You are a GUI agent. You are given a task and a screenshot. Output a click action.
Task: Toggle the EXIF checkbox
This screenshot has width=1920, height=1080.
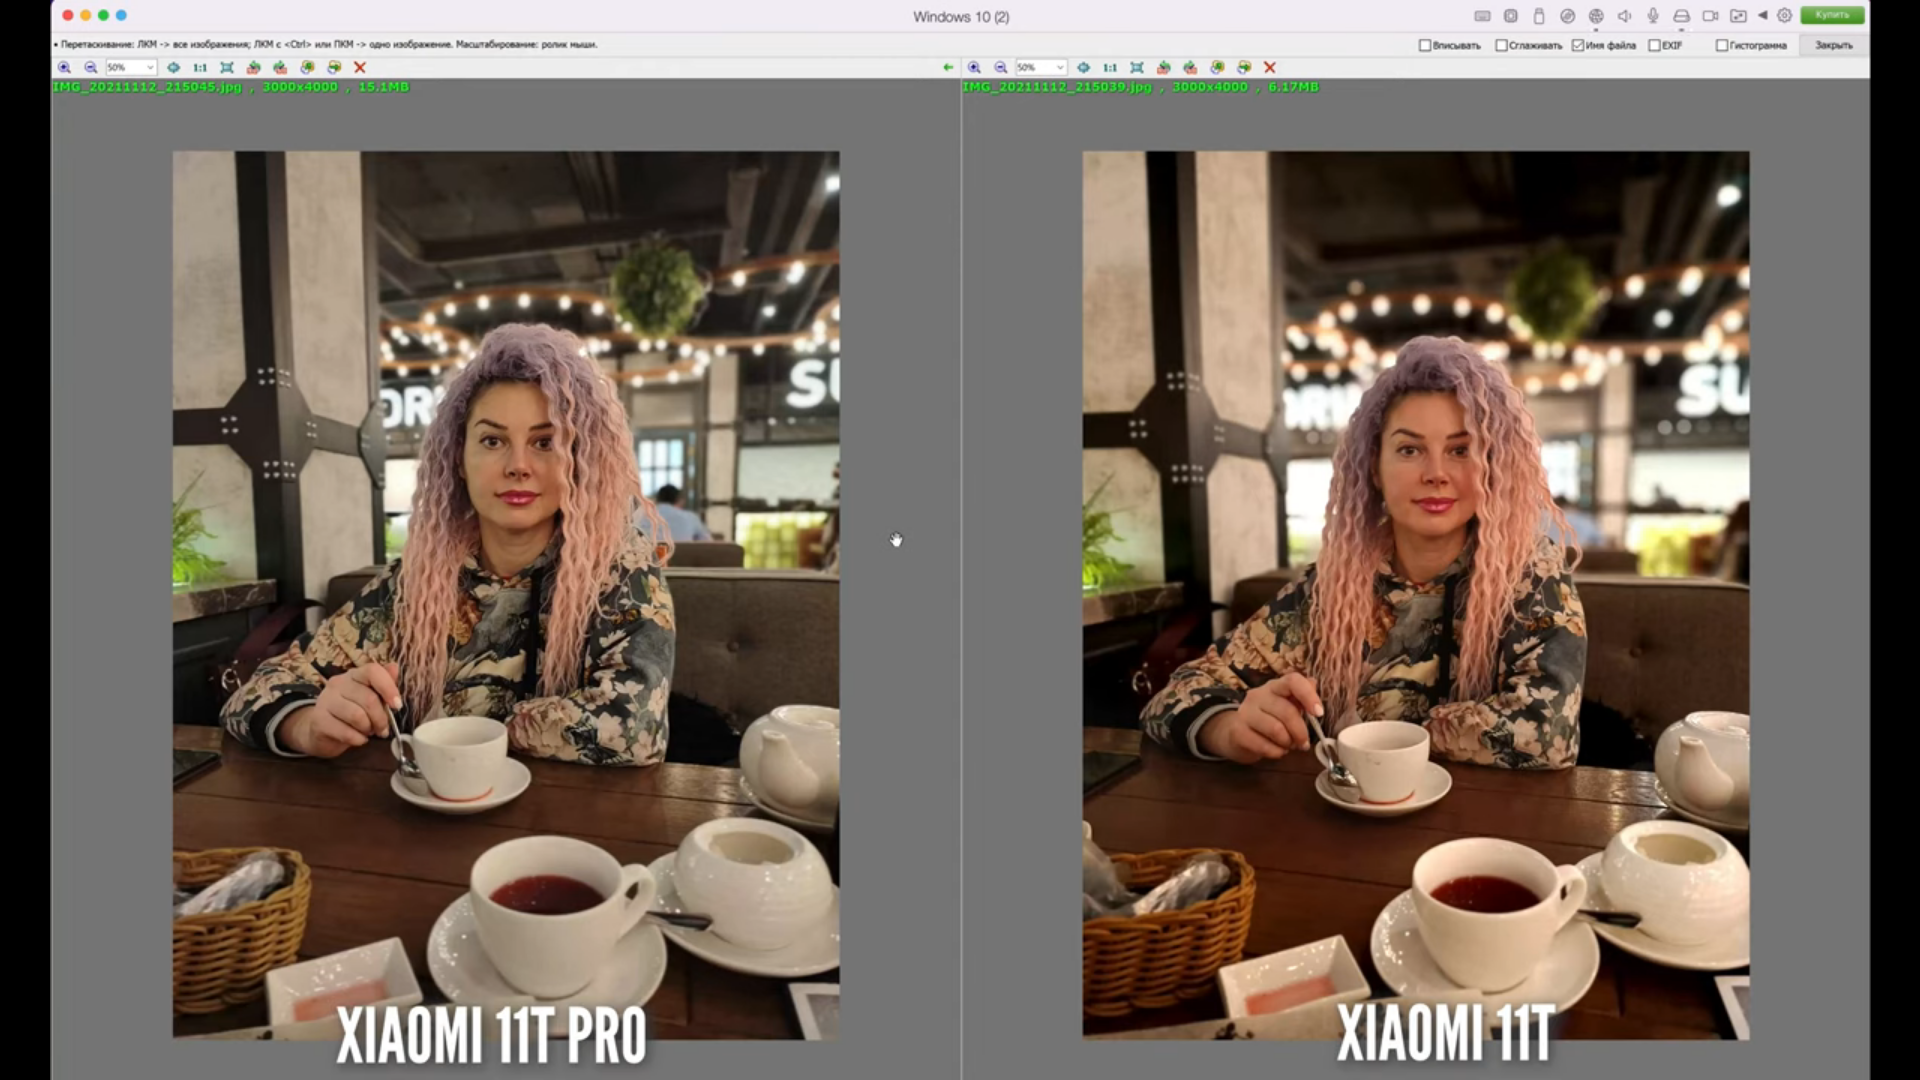coord(1654,45)
